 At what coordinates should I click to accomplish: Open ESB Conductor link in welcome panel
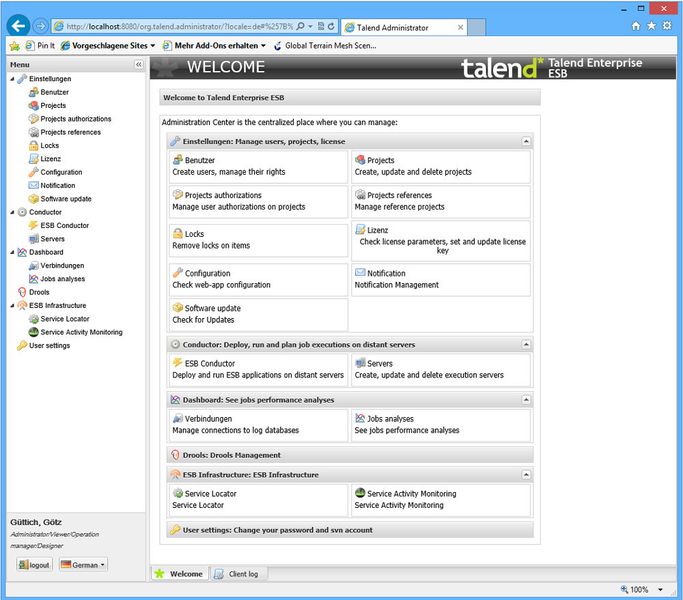click(210, 363)
